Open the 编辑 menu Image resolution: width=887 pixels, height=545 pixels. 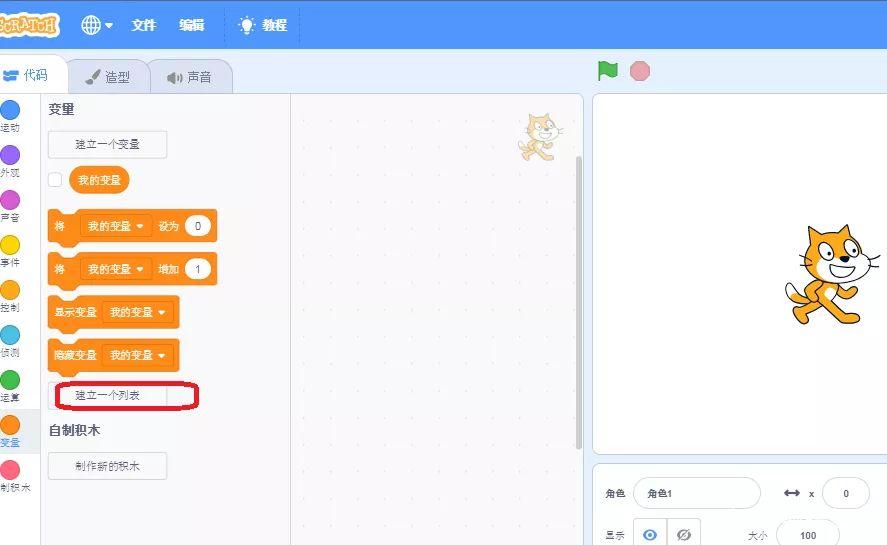point(191,25)
